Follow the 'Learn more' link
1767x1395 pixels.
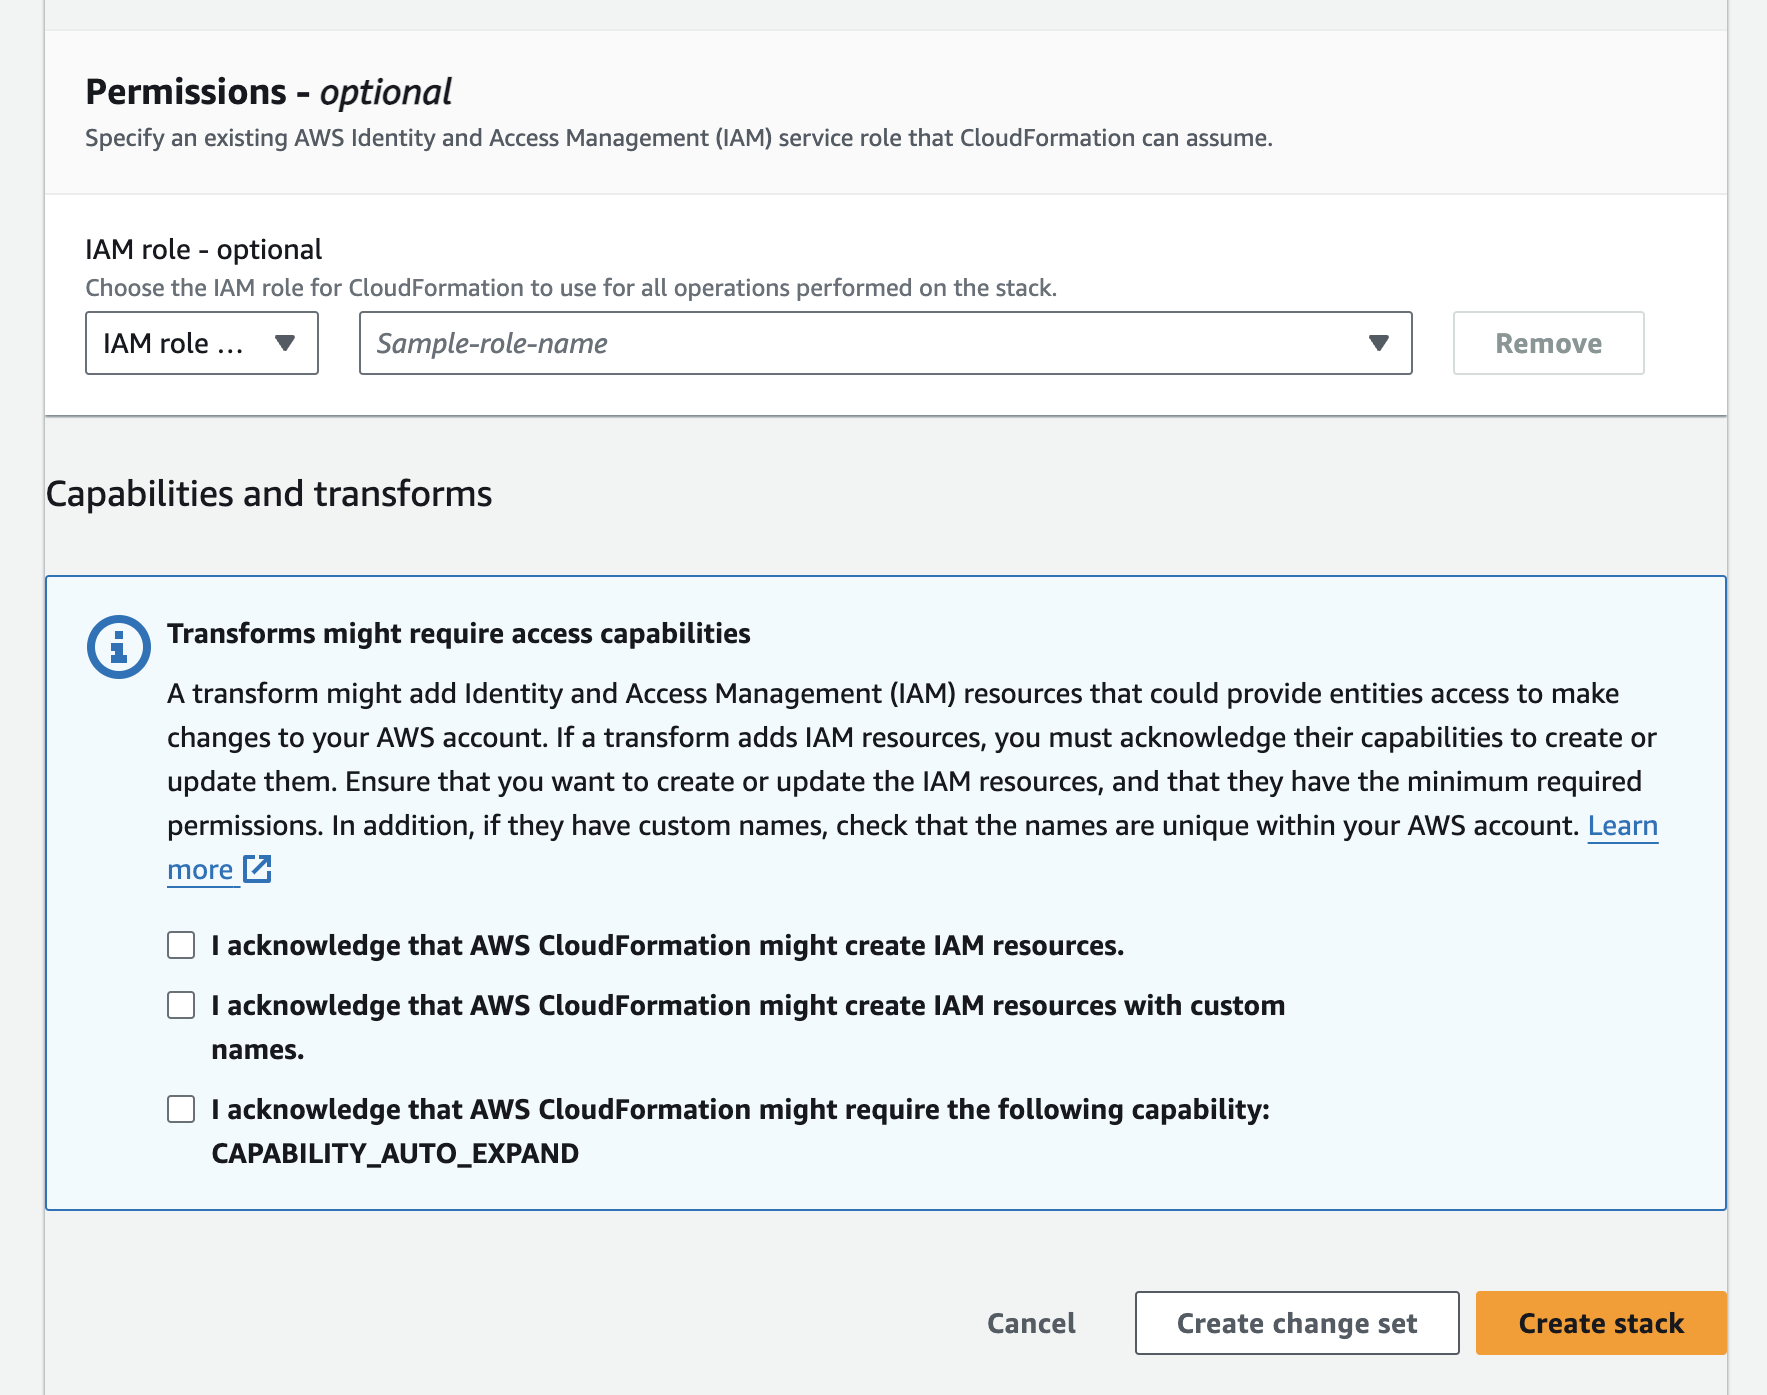click(1622, 826)
